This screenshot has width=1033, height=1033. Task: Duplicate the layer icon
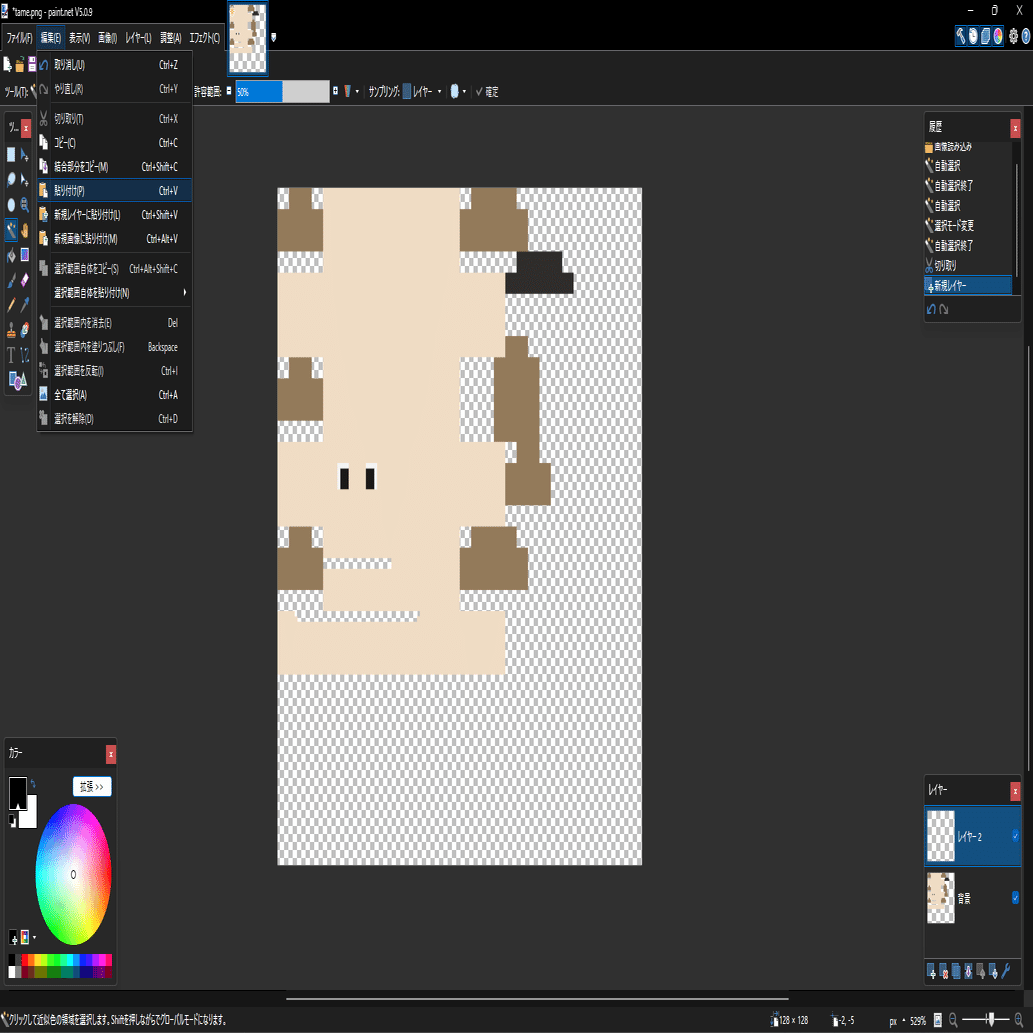[x=957, y=971]
